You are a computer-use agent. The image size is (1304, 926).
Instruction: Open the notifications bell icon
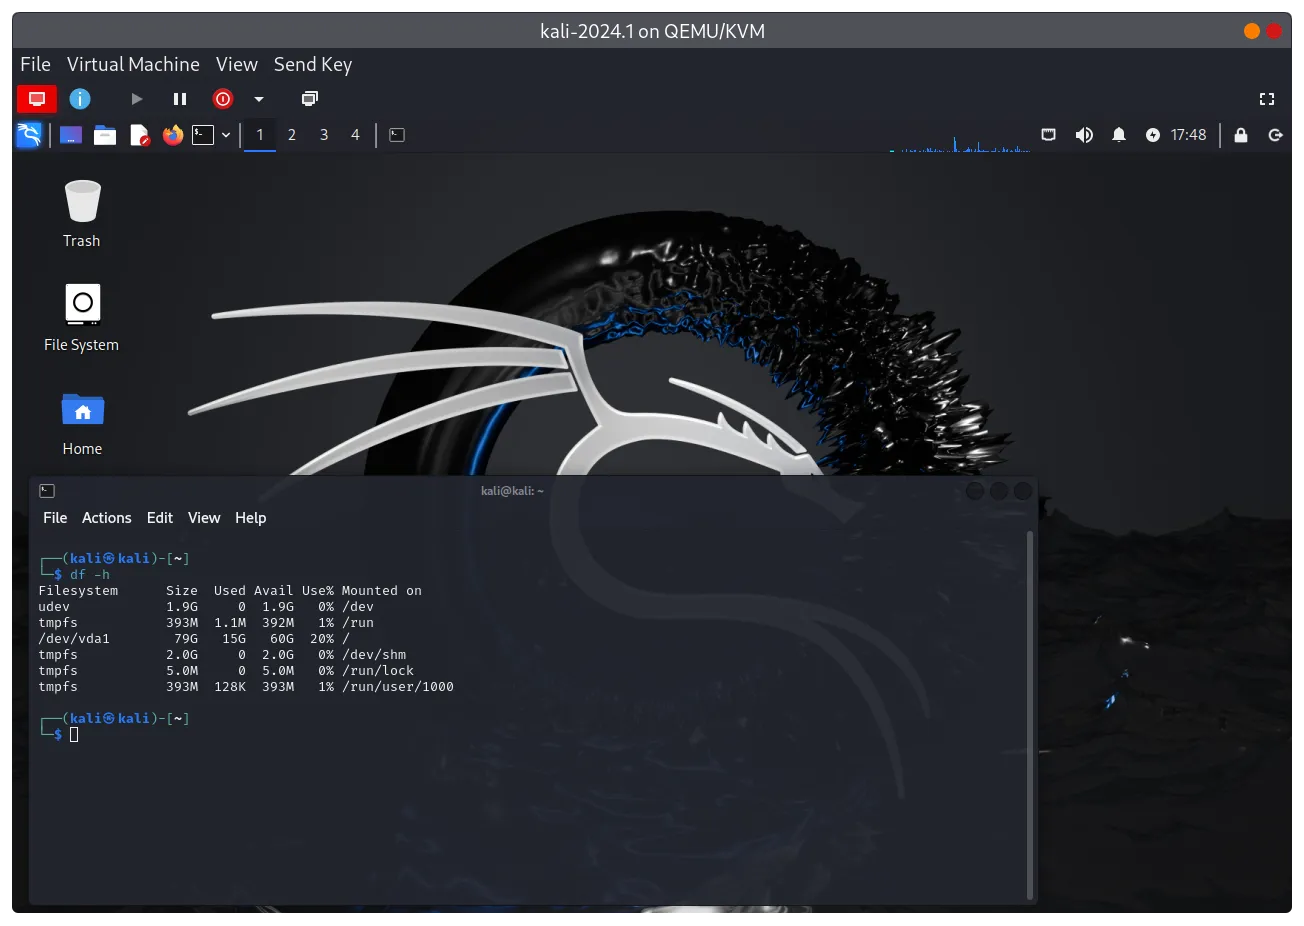[x=1119, y=135]
